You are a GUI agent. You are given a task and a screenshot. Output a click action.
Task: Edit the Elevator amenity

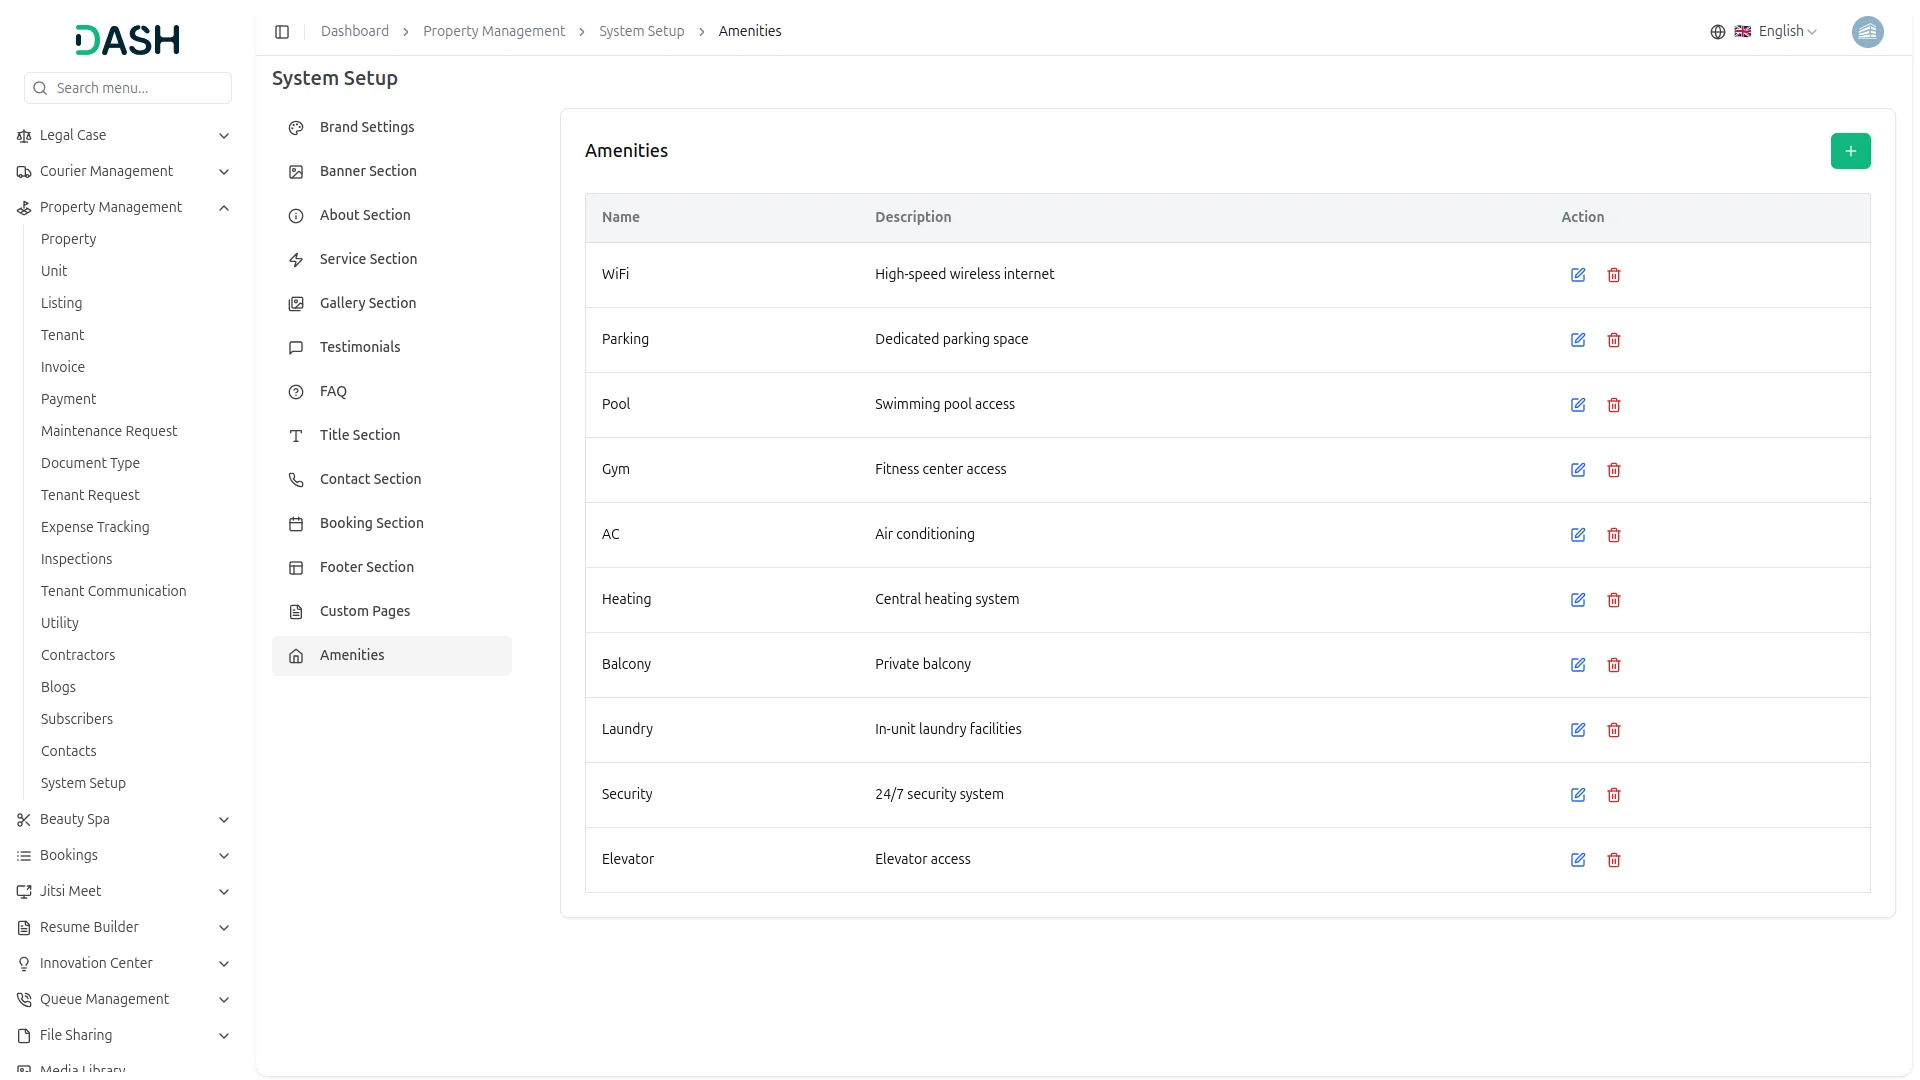click(1578, 860)
